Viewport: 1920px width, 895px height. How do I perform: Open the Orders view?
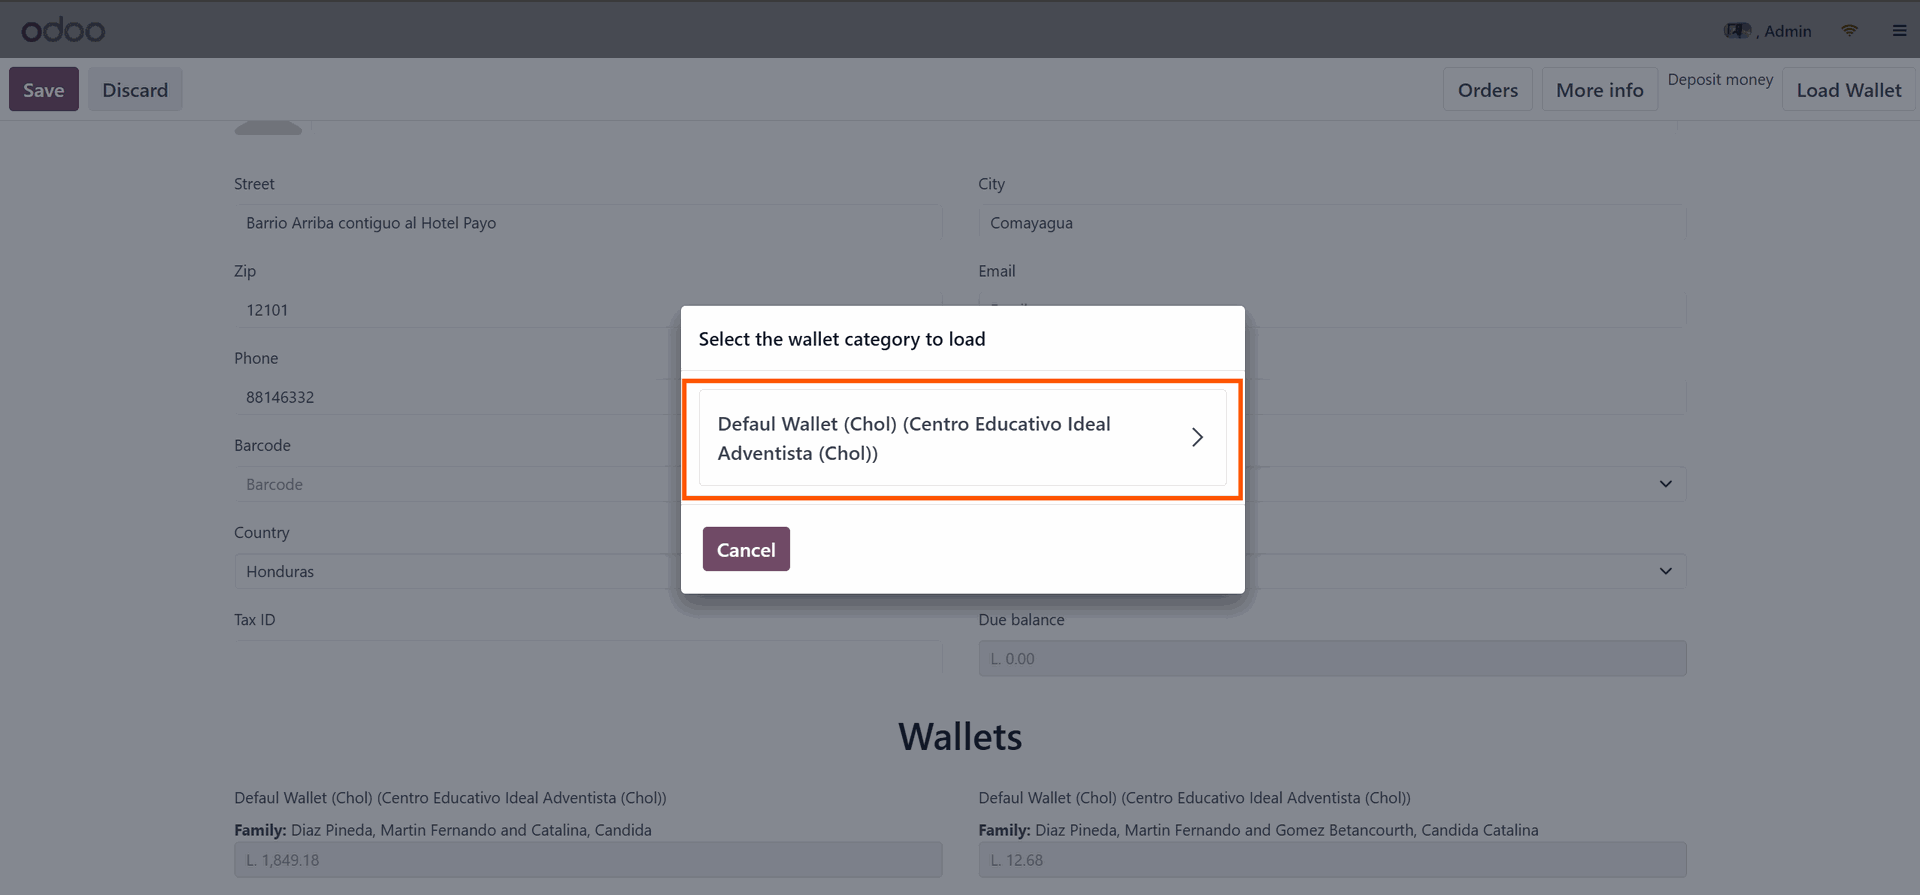1487,90
